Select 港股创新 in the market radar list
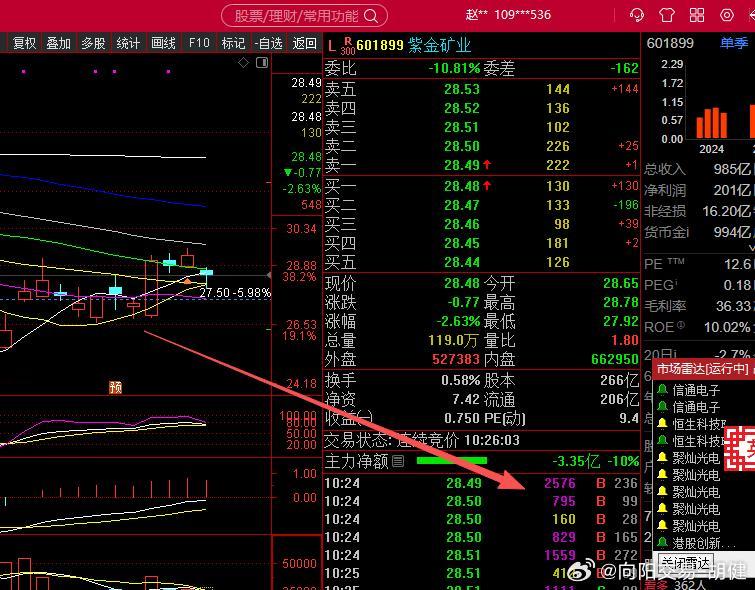 702,543
